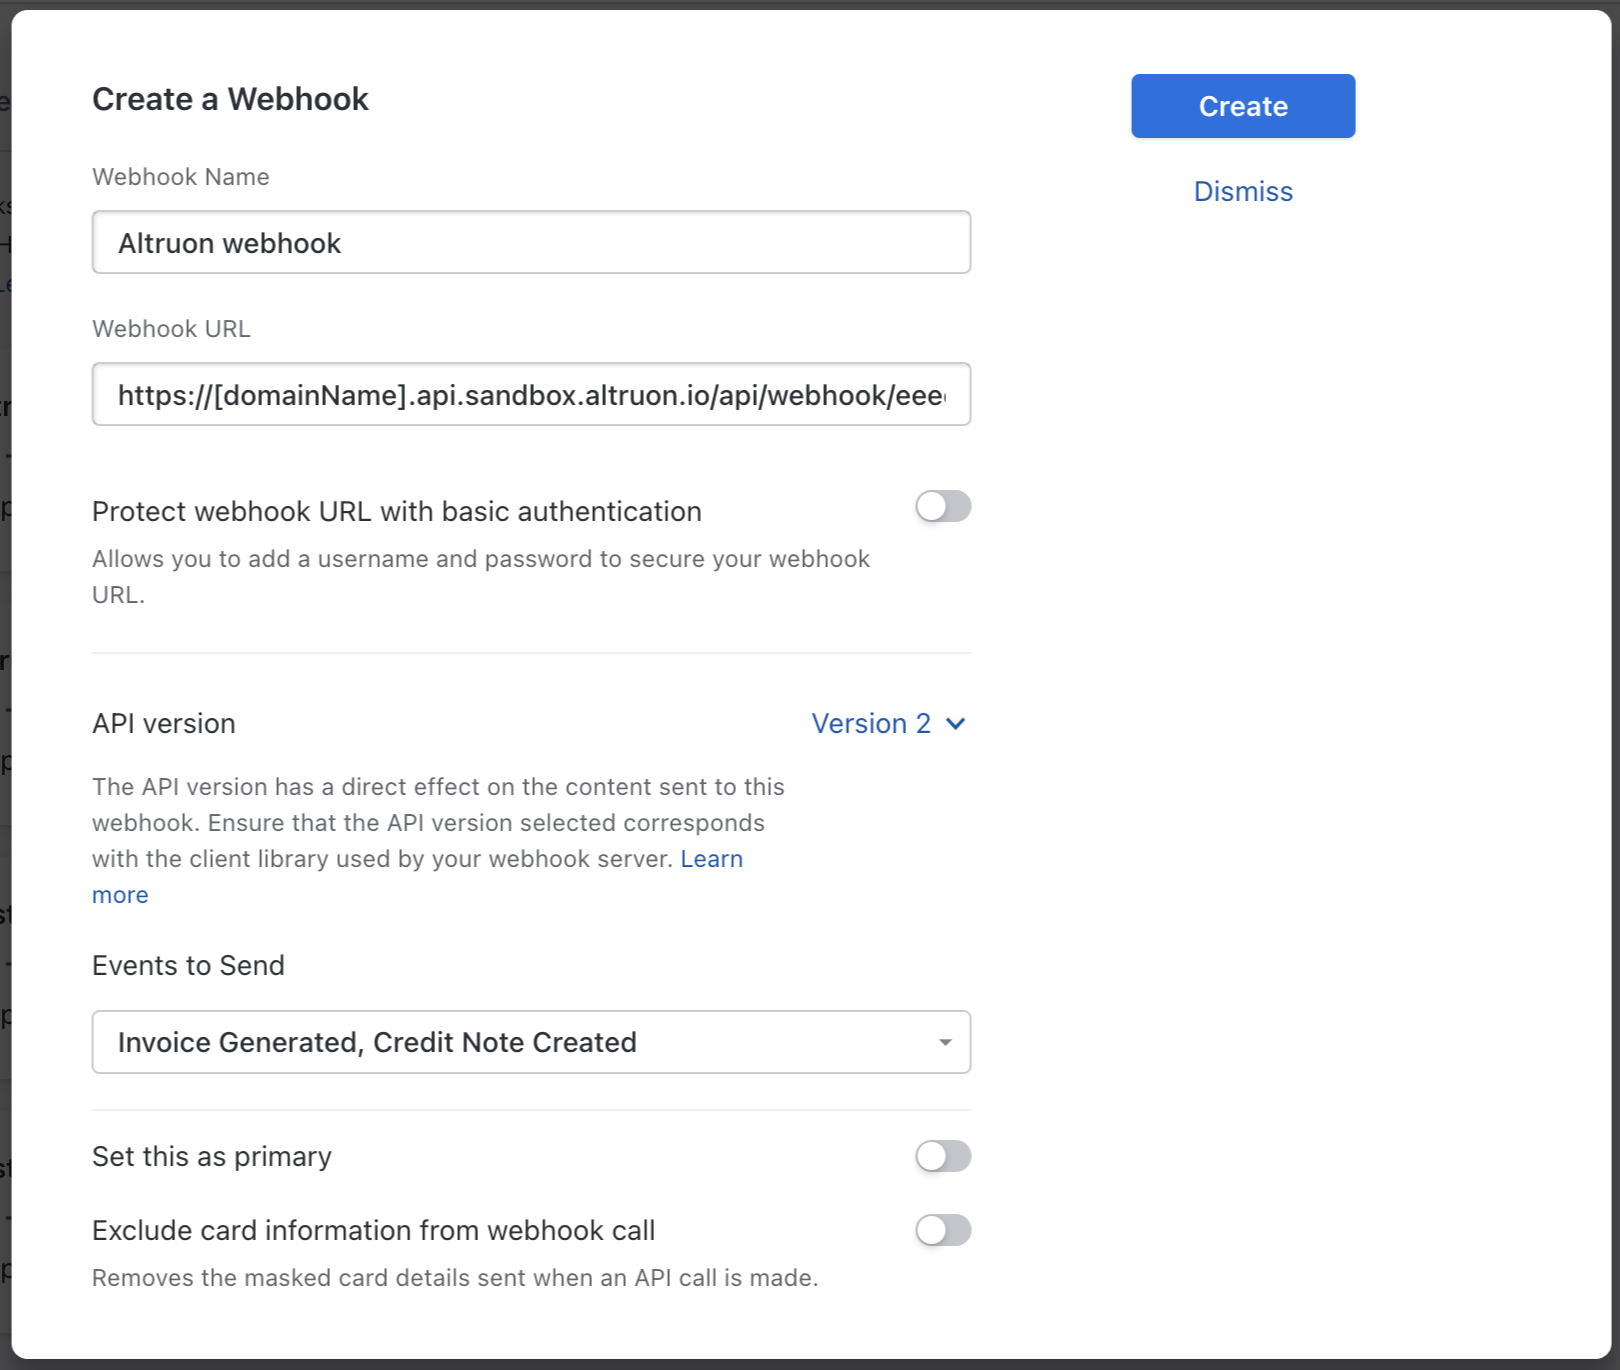Screen dimensions: 1620x1370
Task: Click the Webhook Name label
Action: [180, 176]
